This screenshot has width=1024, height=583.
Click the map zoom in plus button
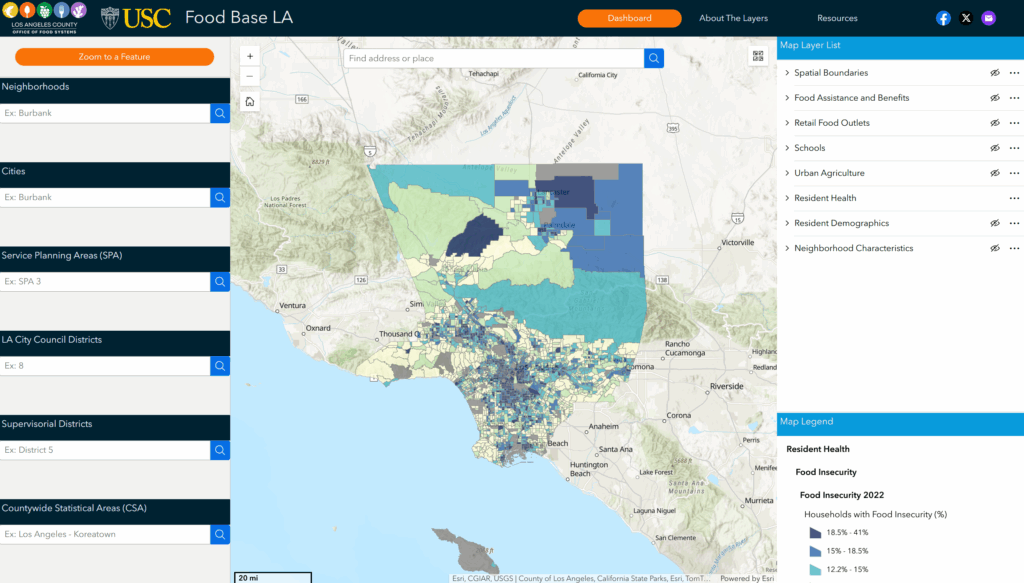tap(250, 56)
